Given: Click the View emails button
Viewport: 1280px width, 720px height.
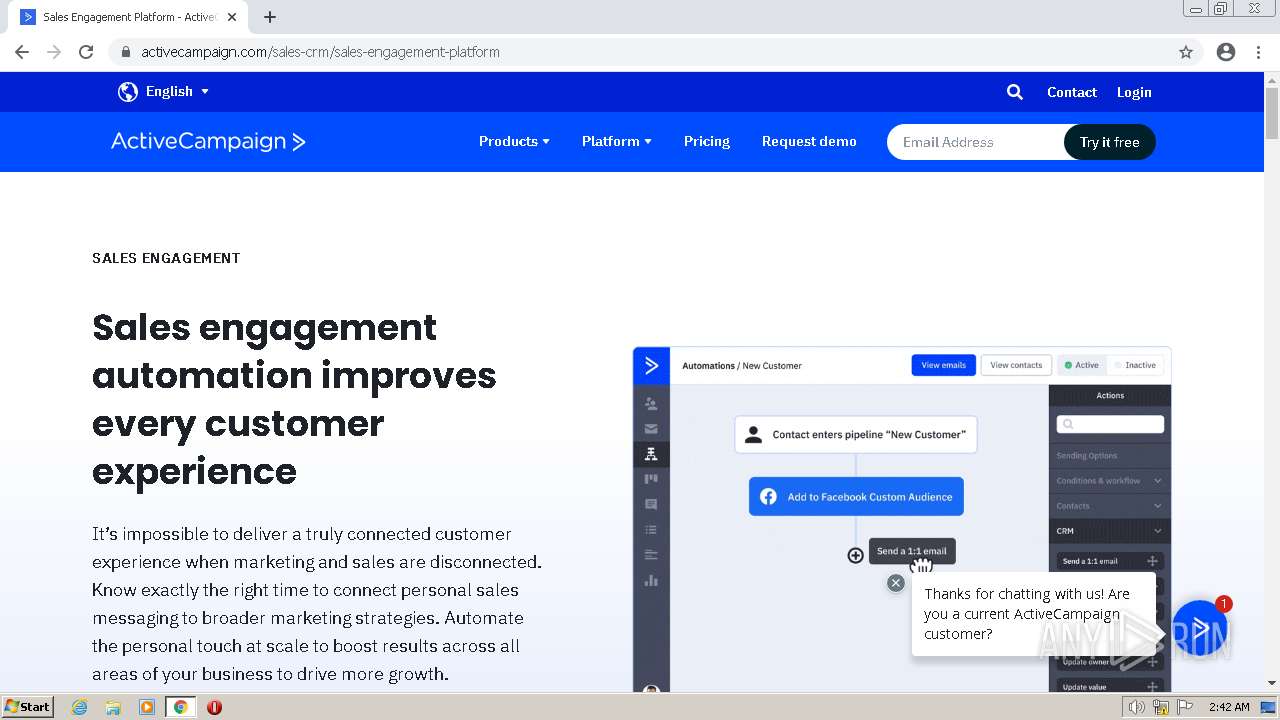Looking at the screenshot, I should coord(943,365).
